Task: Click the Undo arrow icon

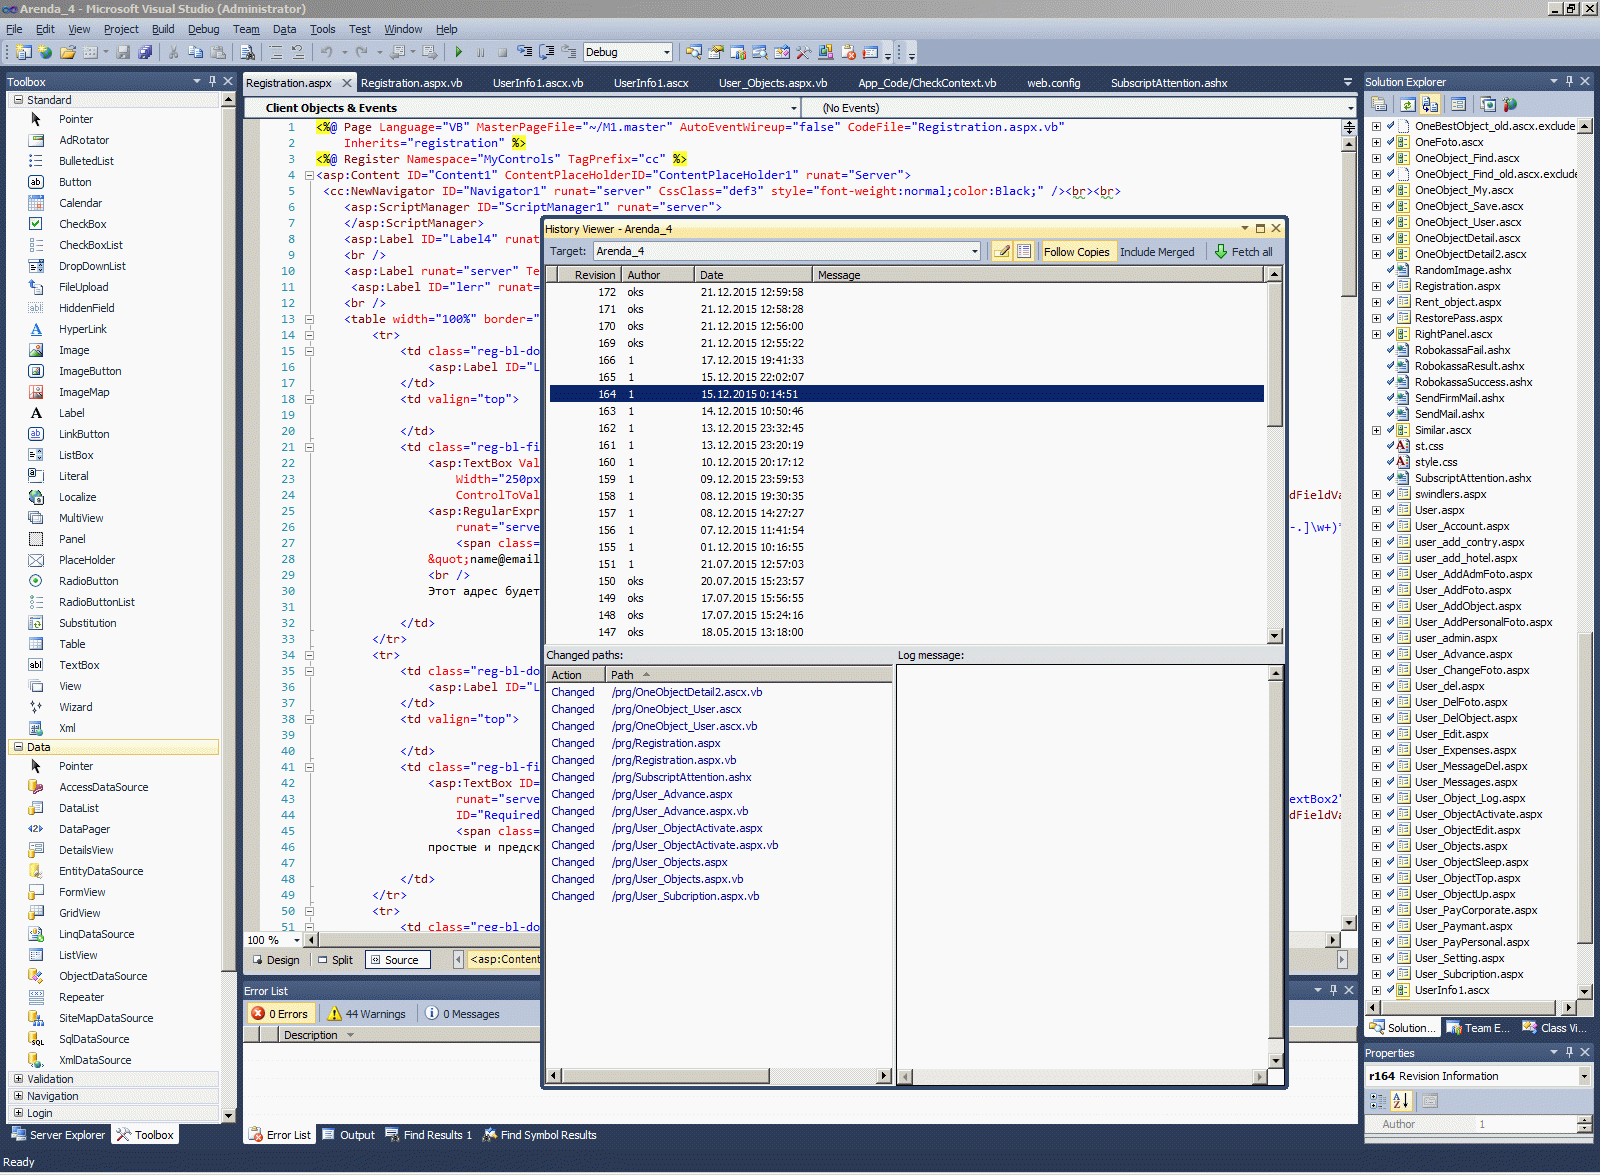Action: pyautogui.click(x=326, y=52)
